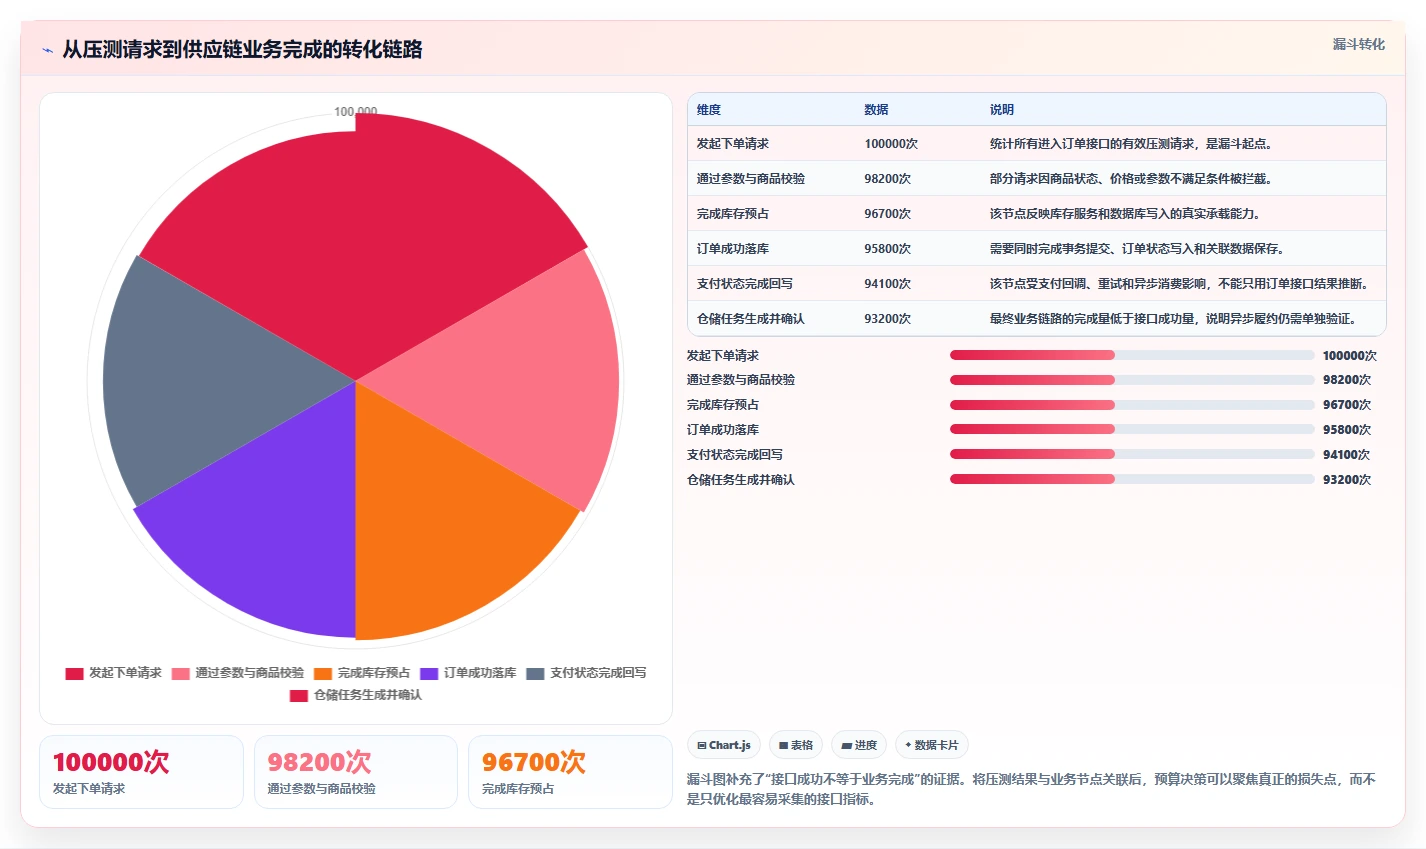Click the 完成库存预占 progress bar

(1132, 405)
